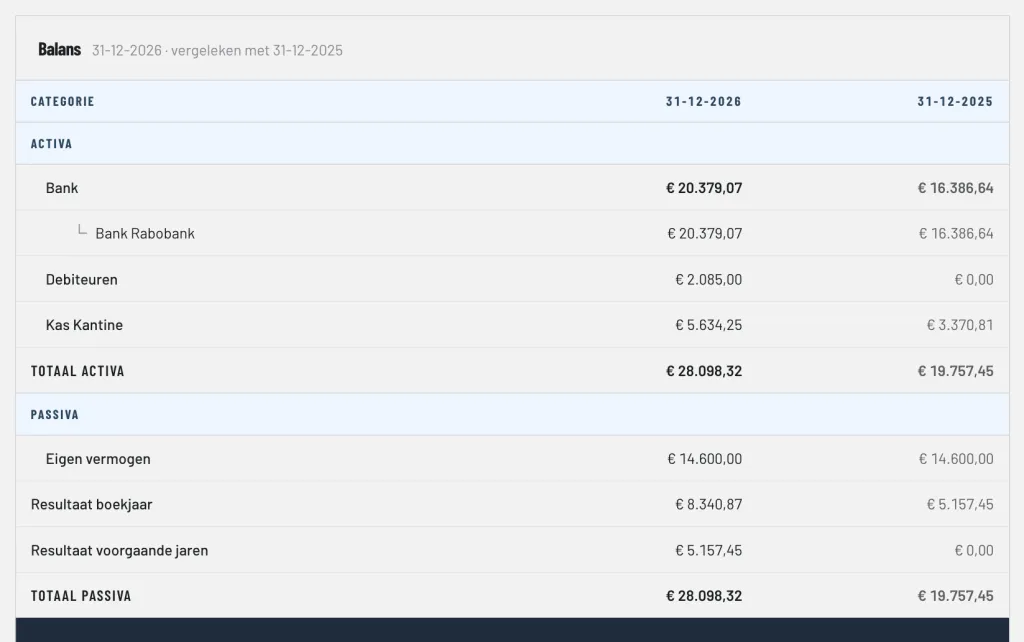The width and height of the screenshot is (1024, 642).
Task: Select the Eigen vermogen row label
Action: pos(98,459)
